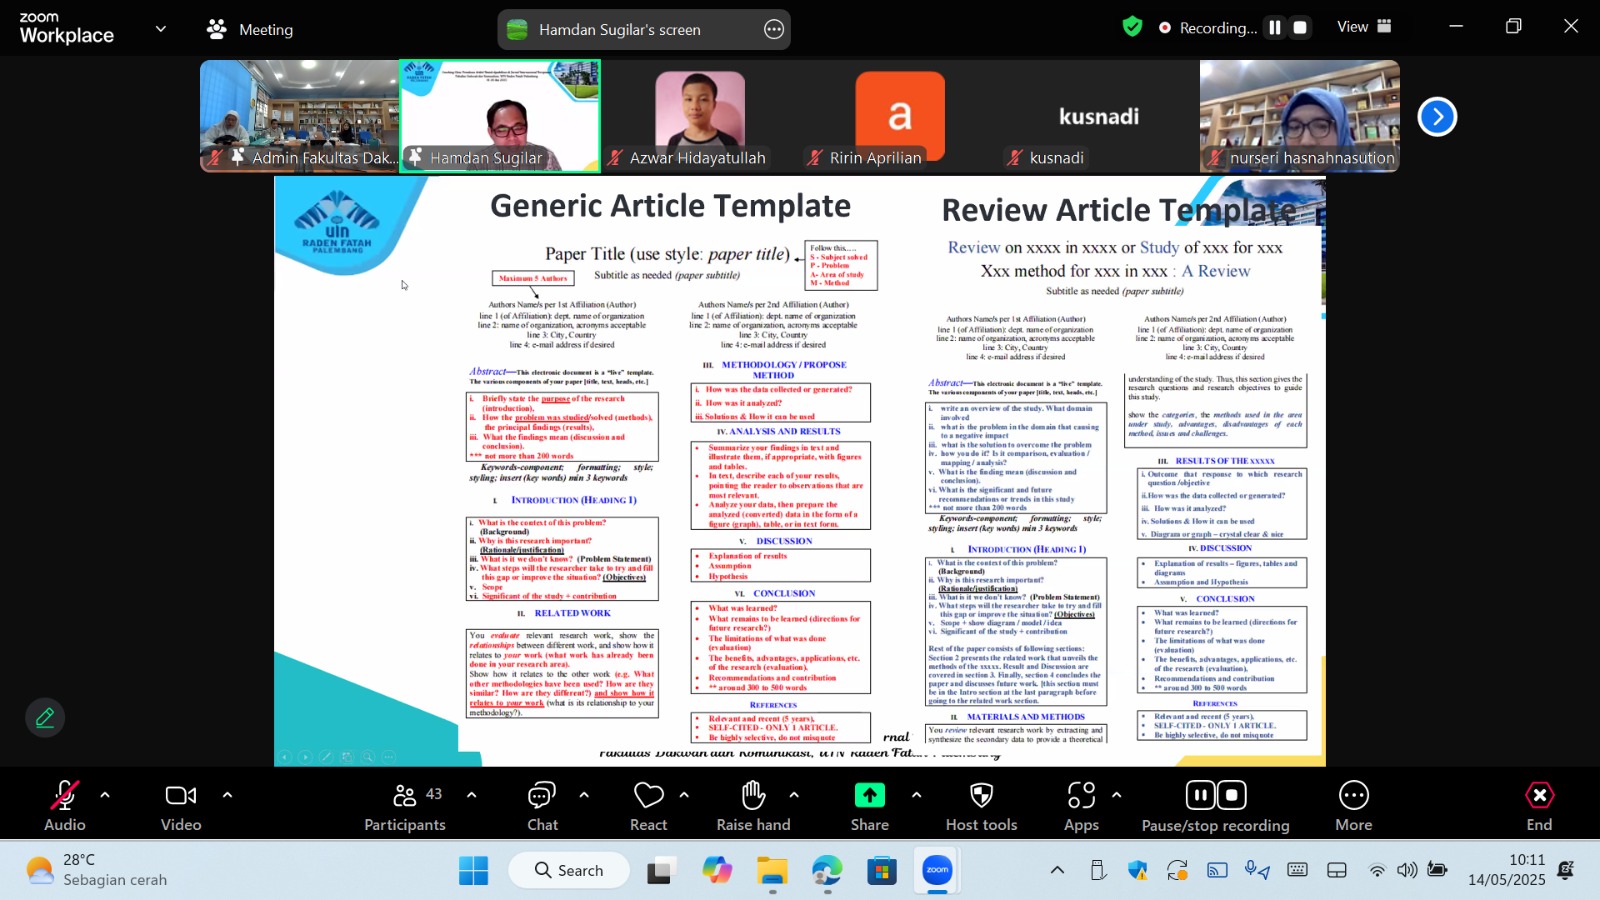Click the taskbar Search box
The height and width of the screenshot is (900, 1600).
coord(570,870)
